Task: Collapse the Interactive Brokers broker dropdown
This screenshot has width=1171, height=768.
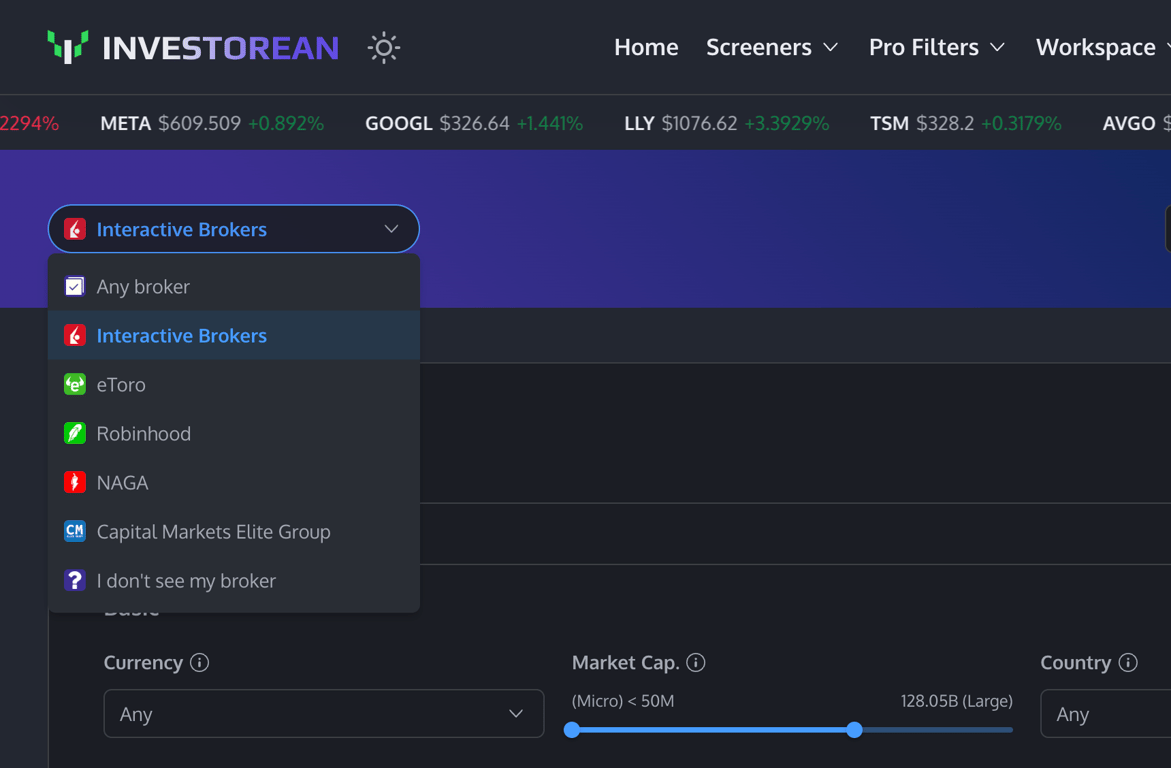Action: coord(234,229)
